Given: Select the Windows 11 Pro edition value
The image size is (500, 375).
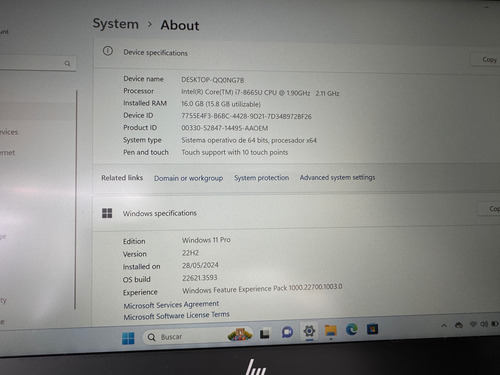Looking at the screenshot, I should pos(206,240).
